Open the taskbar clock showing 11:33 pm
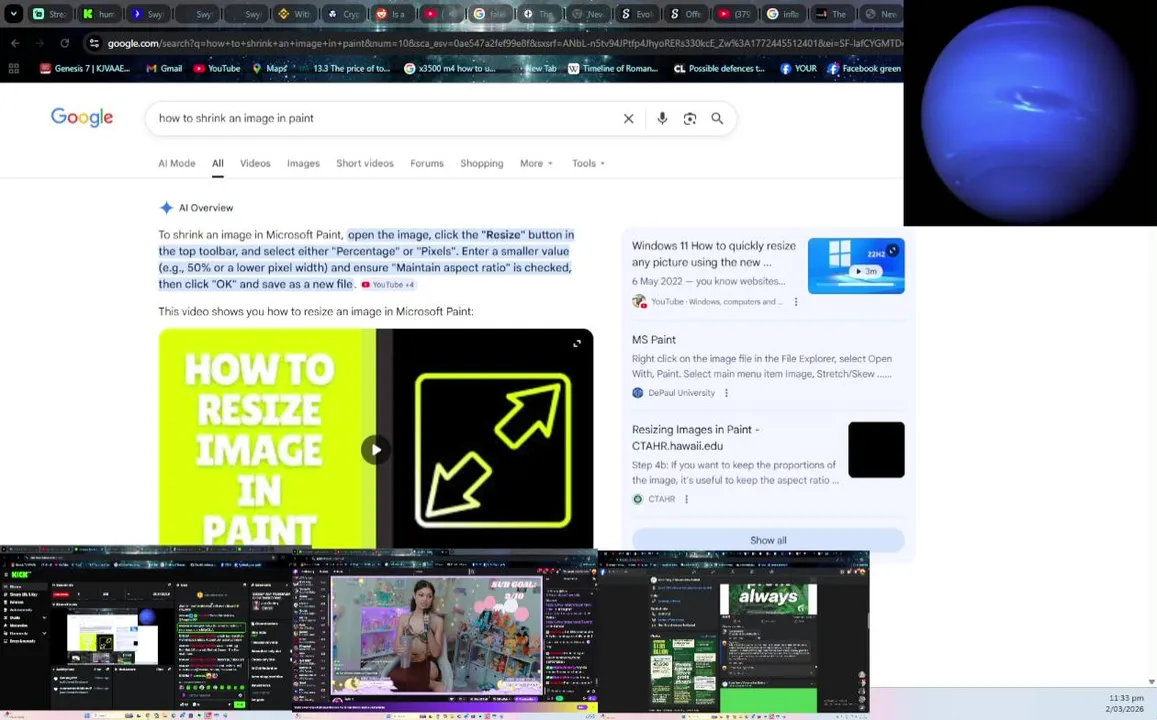Image resolution: width=1157 pixels, height=720 pixels. point(1125,703)
